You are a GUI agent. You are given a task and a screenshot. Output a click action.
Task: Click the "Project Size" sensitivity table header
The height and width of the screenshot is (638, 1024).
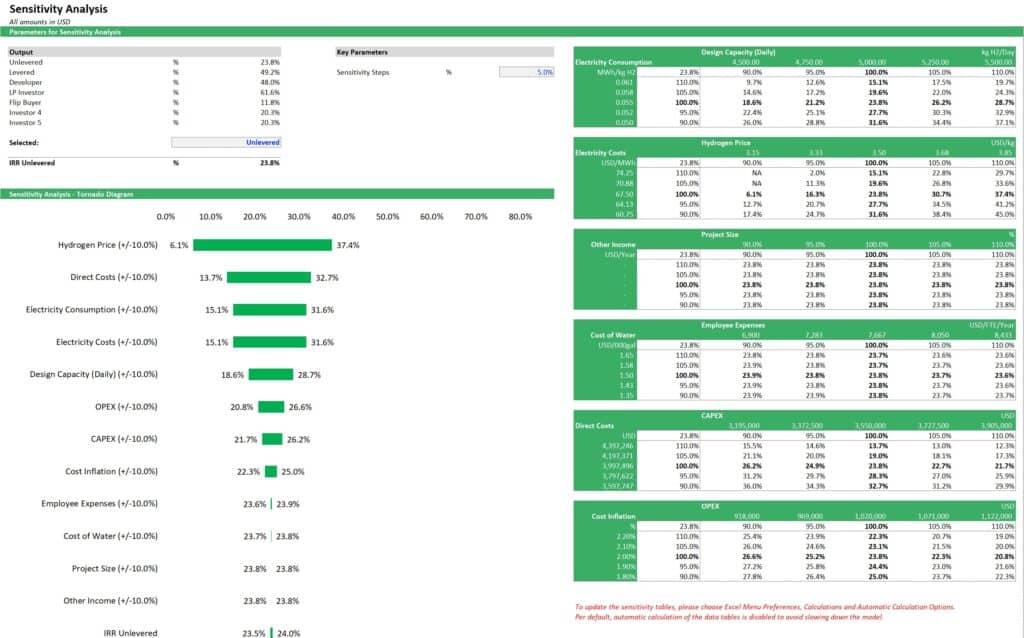click(x=720, y=234)
